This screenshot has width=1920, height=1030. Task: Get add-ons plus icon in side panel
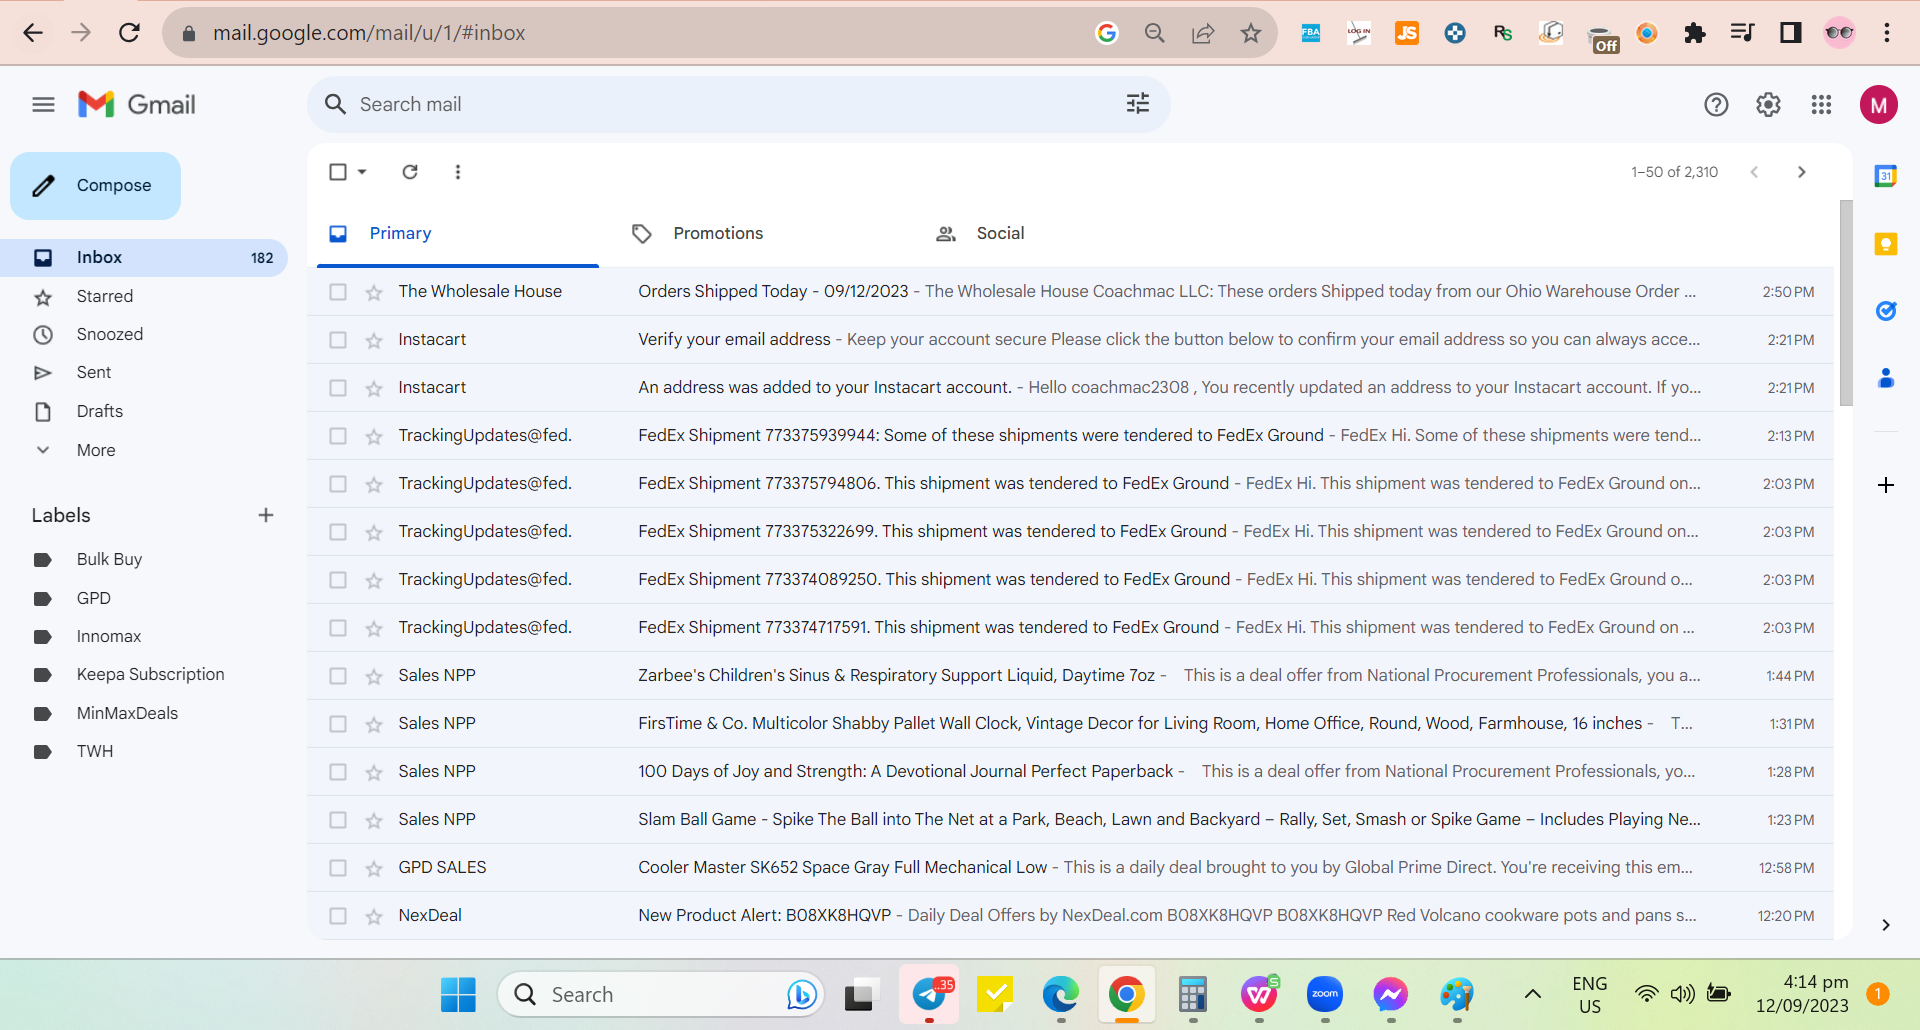click(1886, 485)
